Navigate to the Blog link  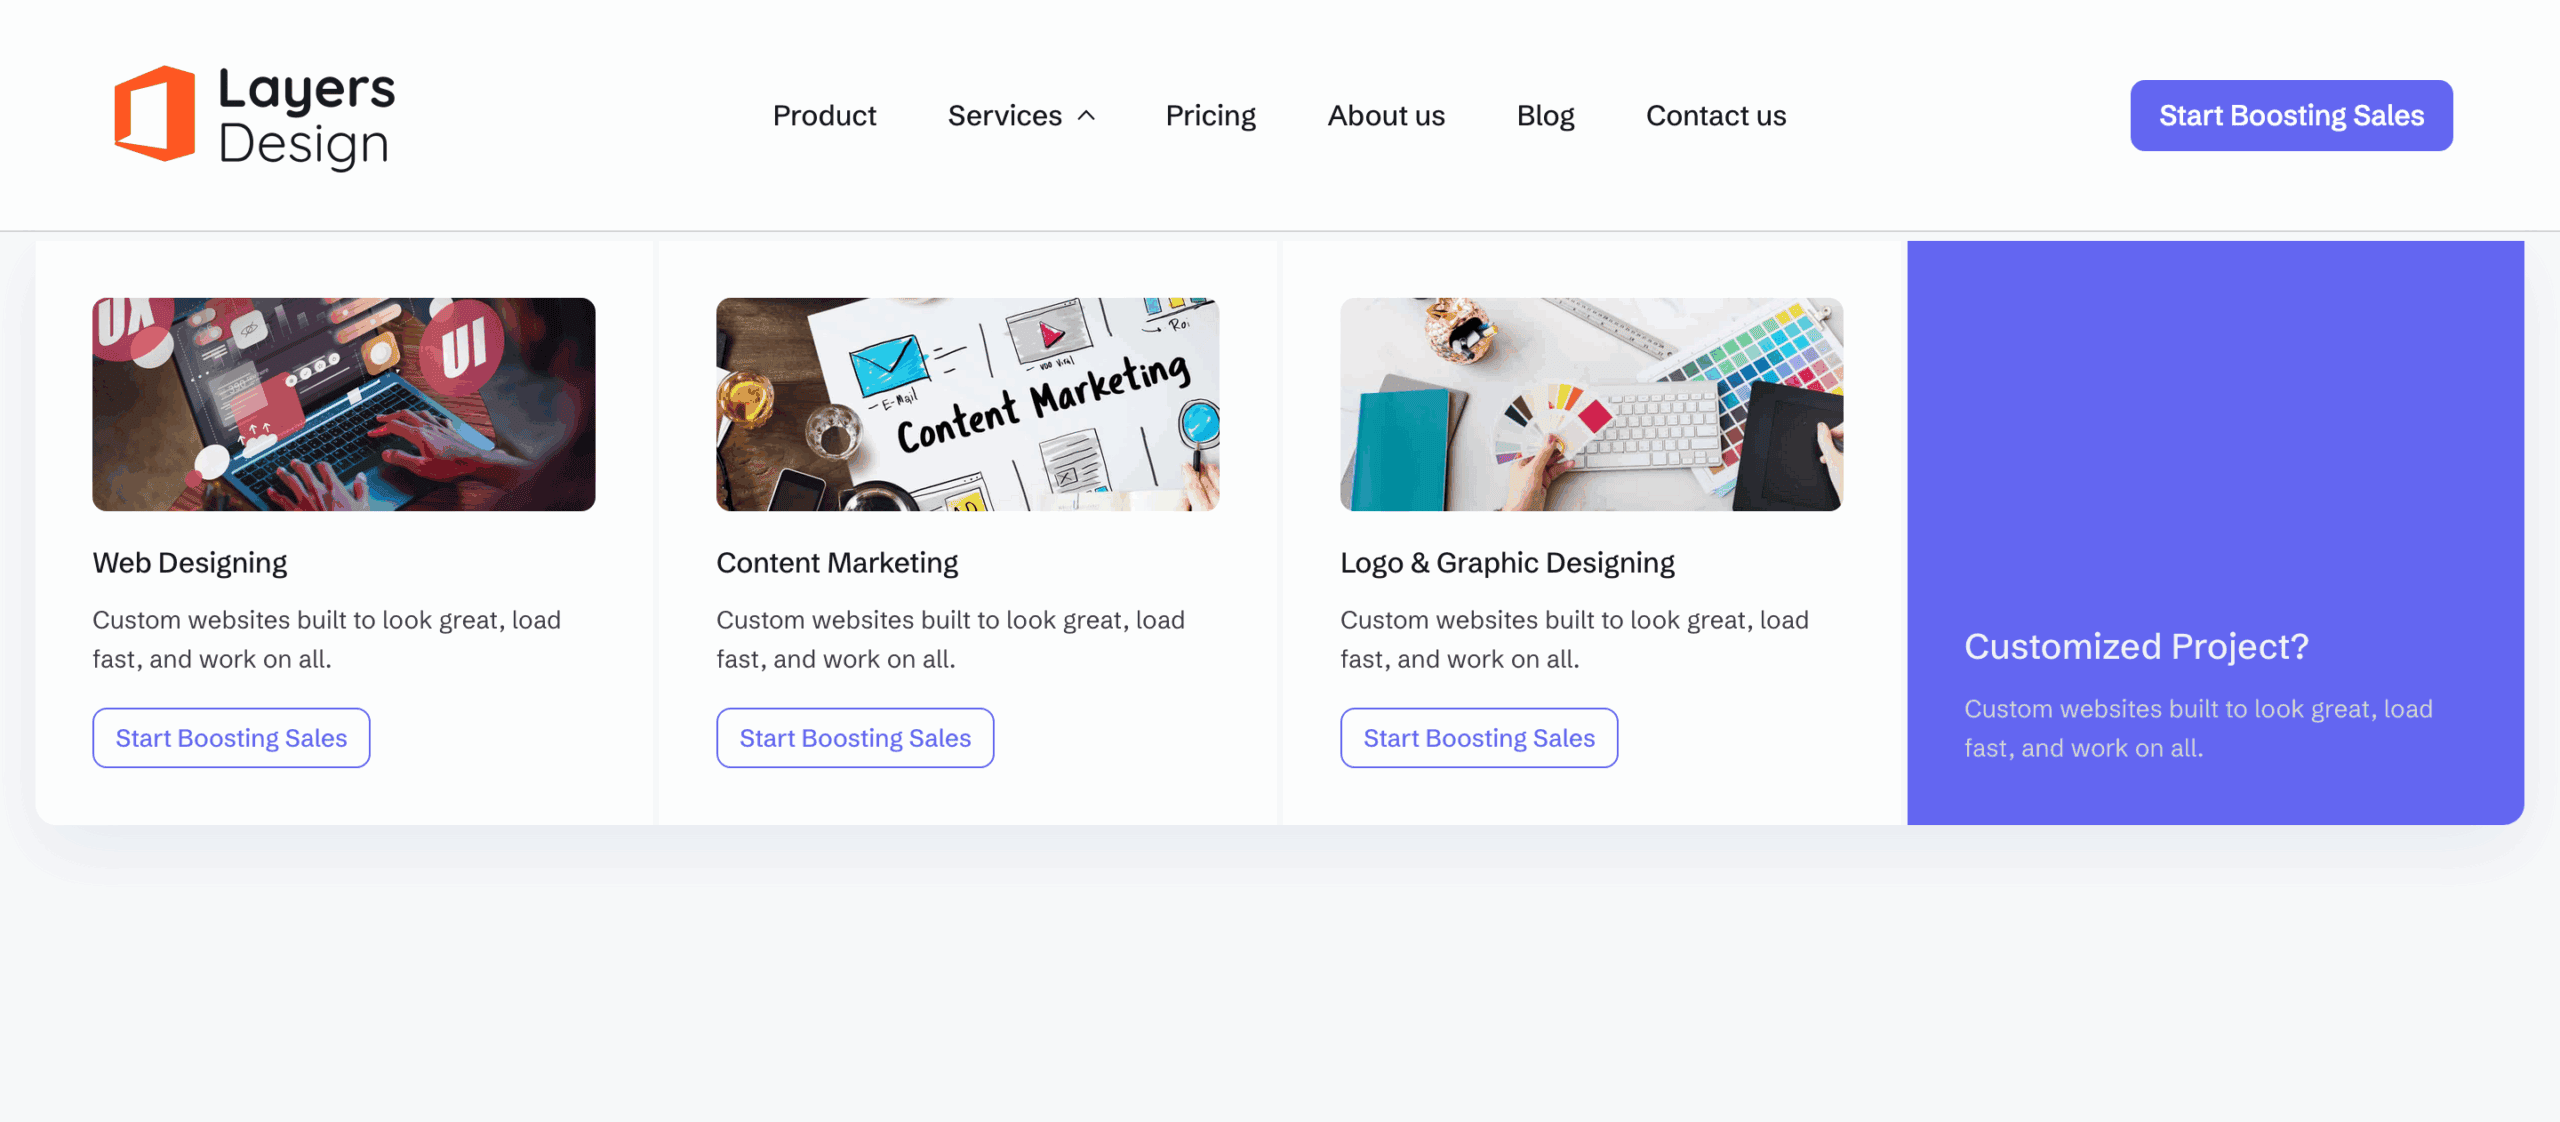1545,116
